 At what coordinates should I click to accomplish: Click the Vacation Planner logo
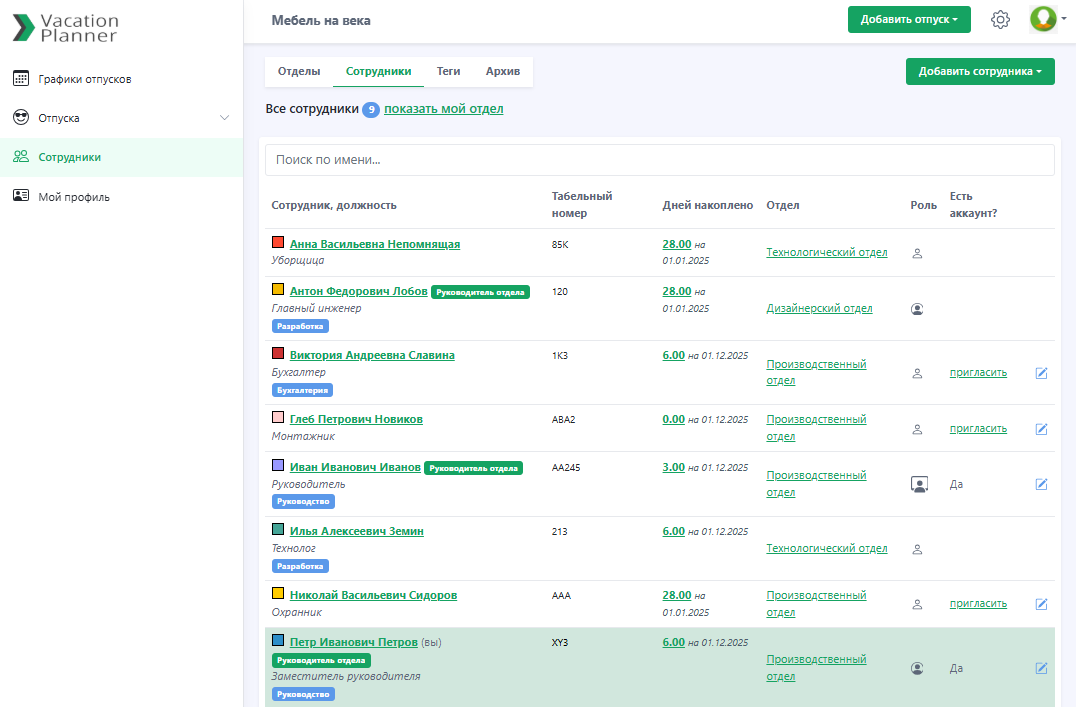point(66,28)
